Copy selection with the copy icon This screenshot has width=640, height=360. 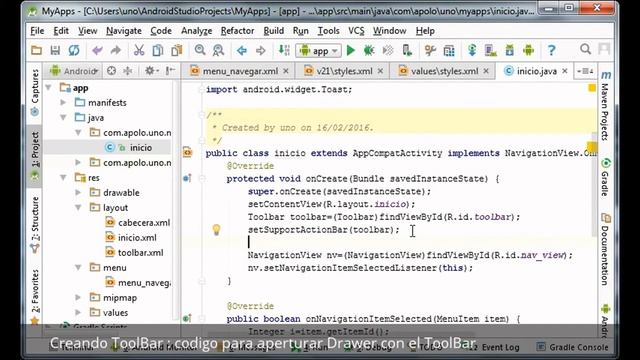158,51
